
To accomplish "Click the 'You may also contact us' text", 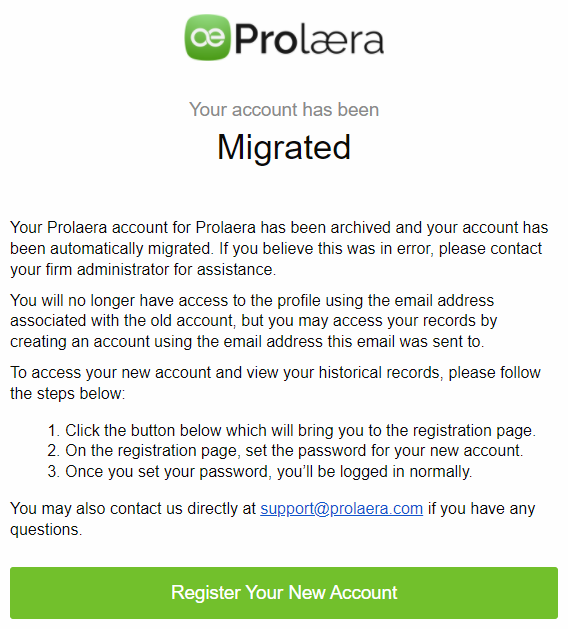I will tap(133, 509).
